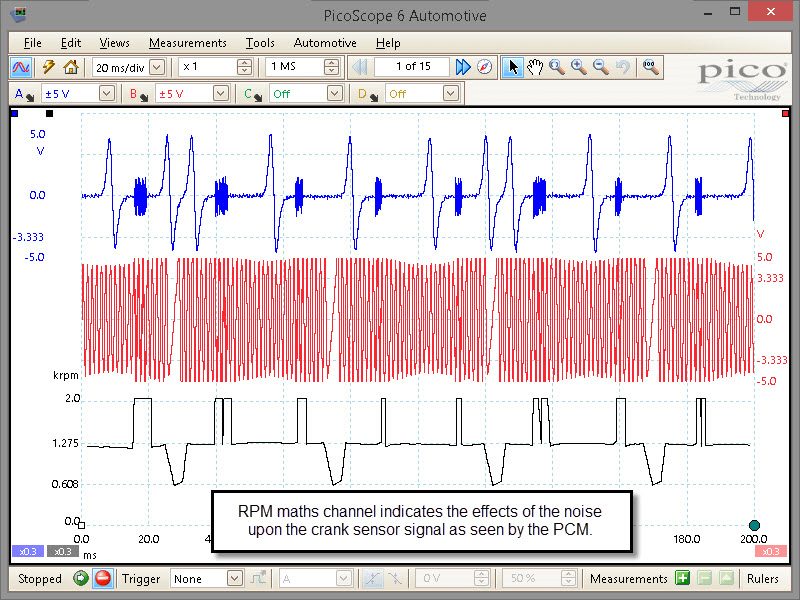The width and height of the screenshot is (800, 600).
Task: Click the advanced trigger icon
Action: coord(259,579)
